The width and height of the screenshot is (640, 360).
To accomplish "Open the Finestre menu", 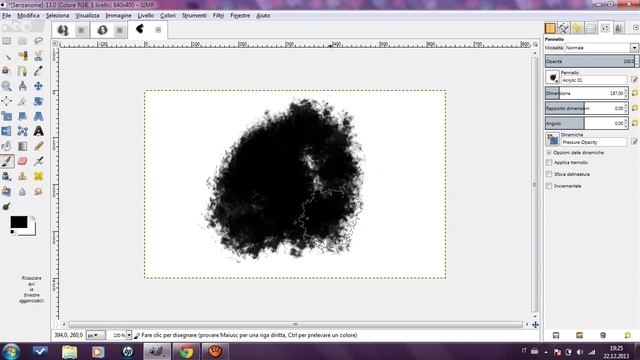I will pyautogui.click(x=240, y=16).
